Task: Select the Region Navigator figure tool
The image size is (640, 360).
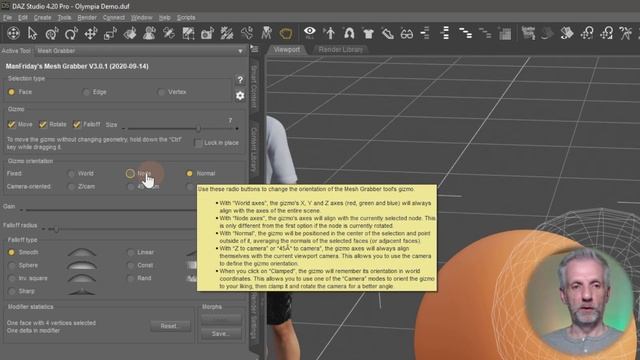Action: point(149,33)
